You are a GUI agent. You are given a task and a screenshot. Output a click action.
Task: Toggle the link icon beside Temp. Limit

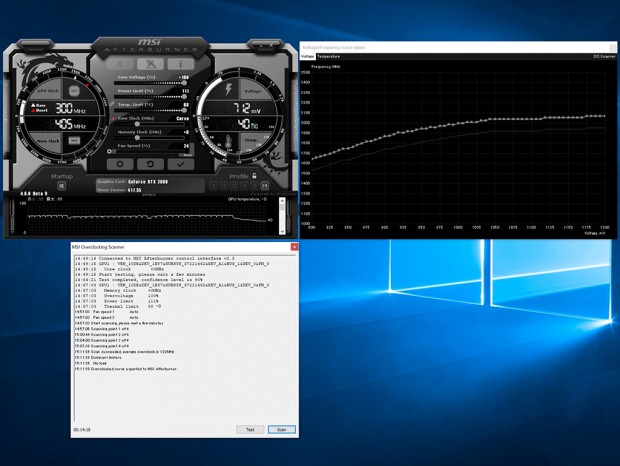[112, 104]
